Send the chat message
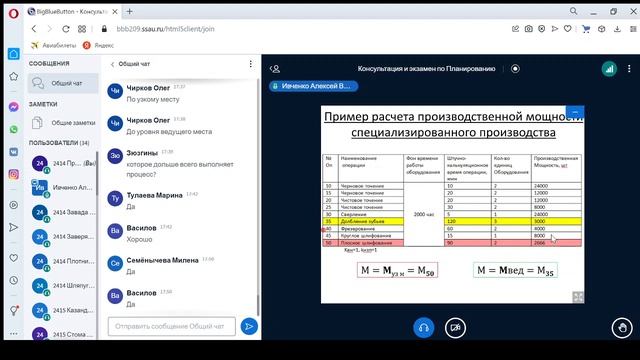This screenshot has height=360, width=640. tap(249, 327)
